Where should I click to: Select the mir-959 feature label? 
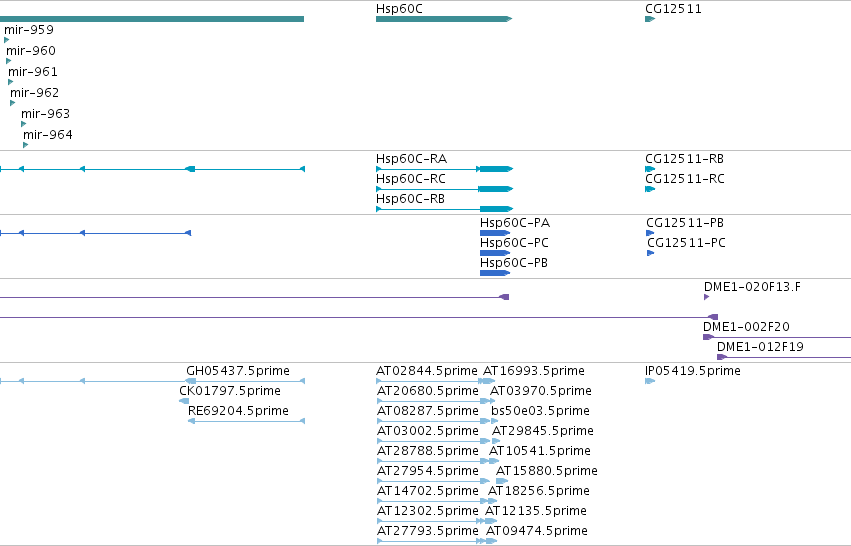29,30
